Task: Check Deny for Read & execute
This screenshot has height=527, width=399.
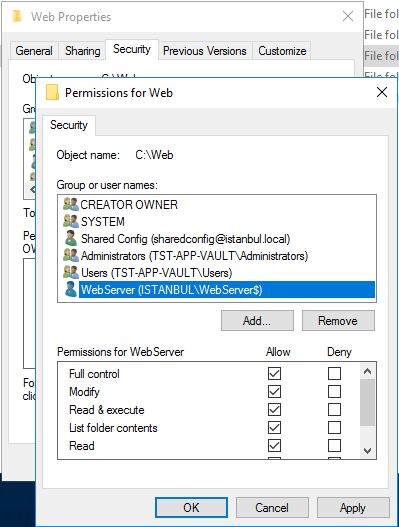Action: tap(334, 409)
